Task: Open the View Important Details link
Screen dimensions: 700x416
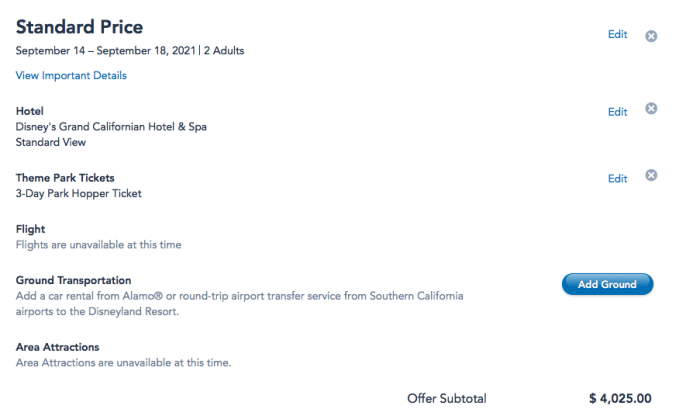Action: click(71, 75)
